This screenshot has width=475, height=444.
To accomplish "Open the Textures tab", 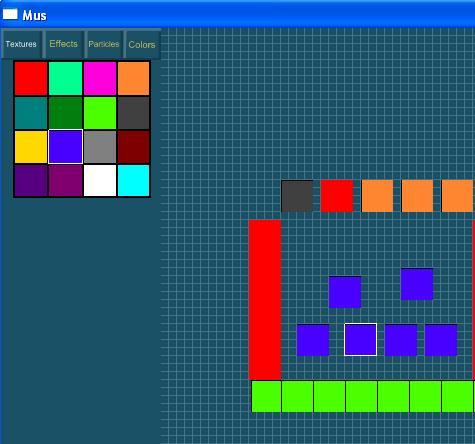I will coord(21,44).
